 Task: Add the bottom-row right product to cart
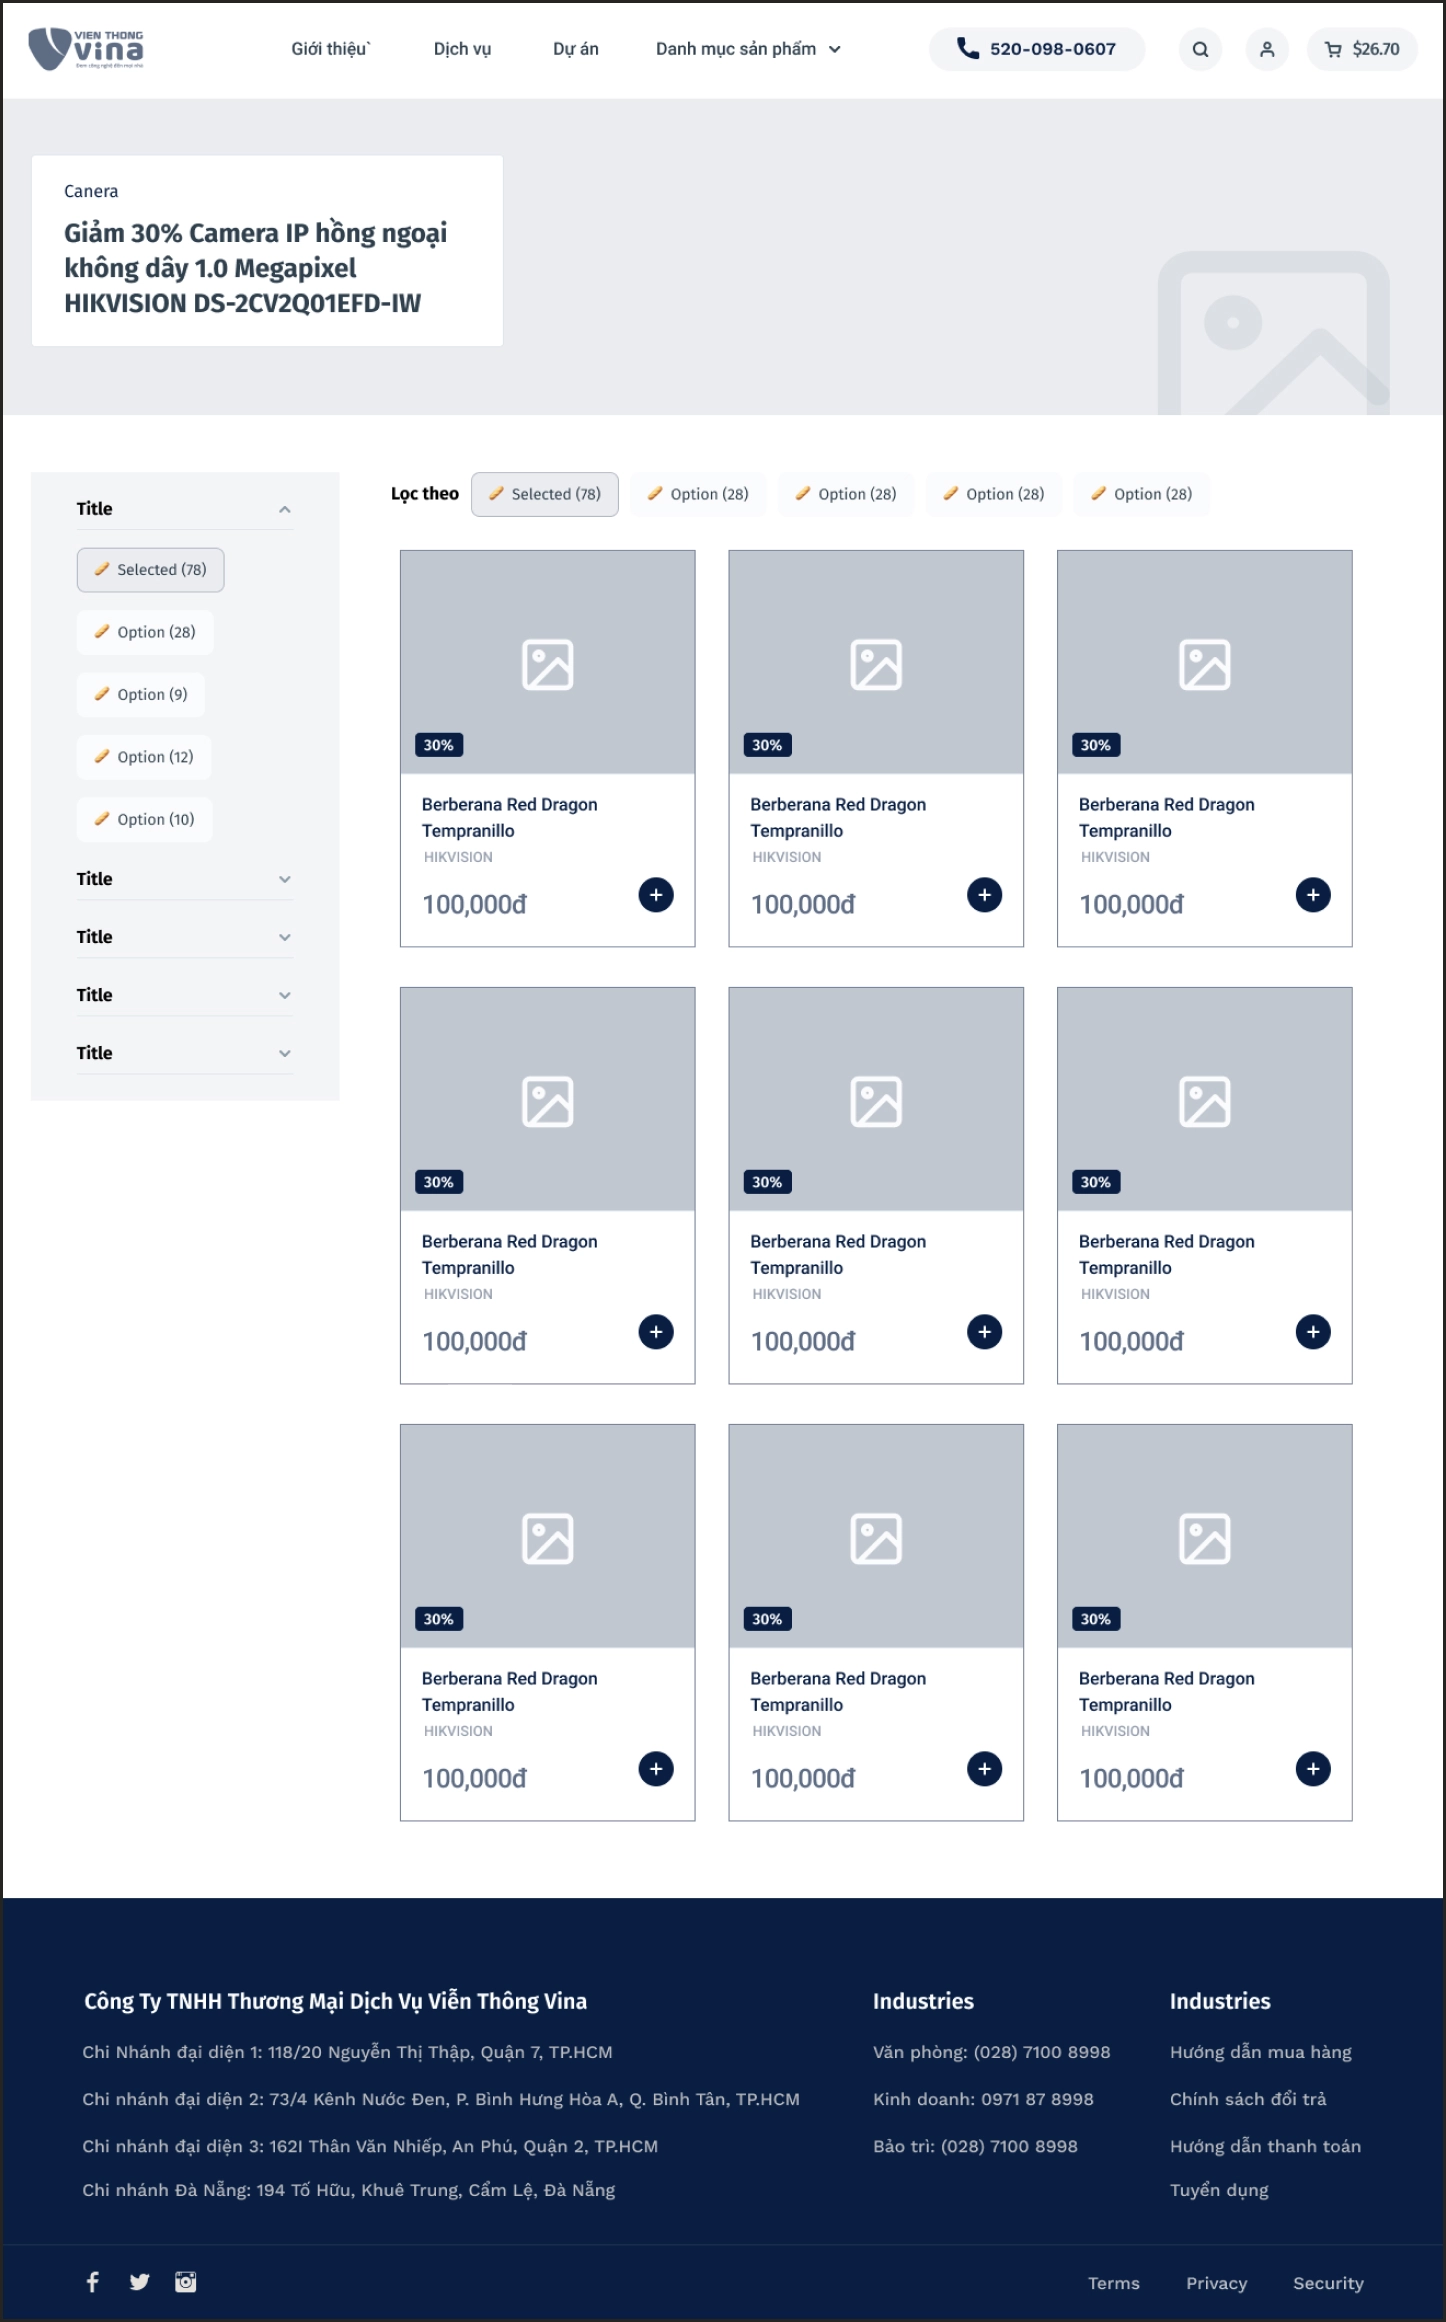tap(1313, 1769)
